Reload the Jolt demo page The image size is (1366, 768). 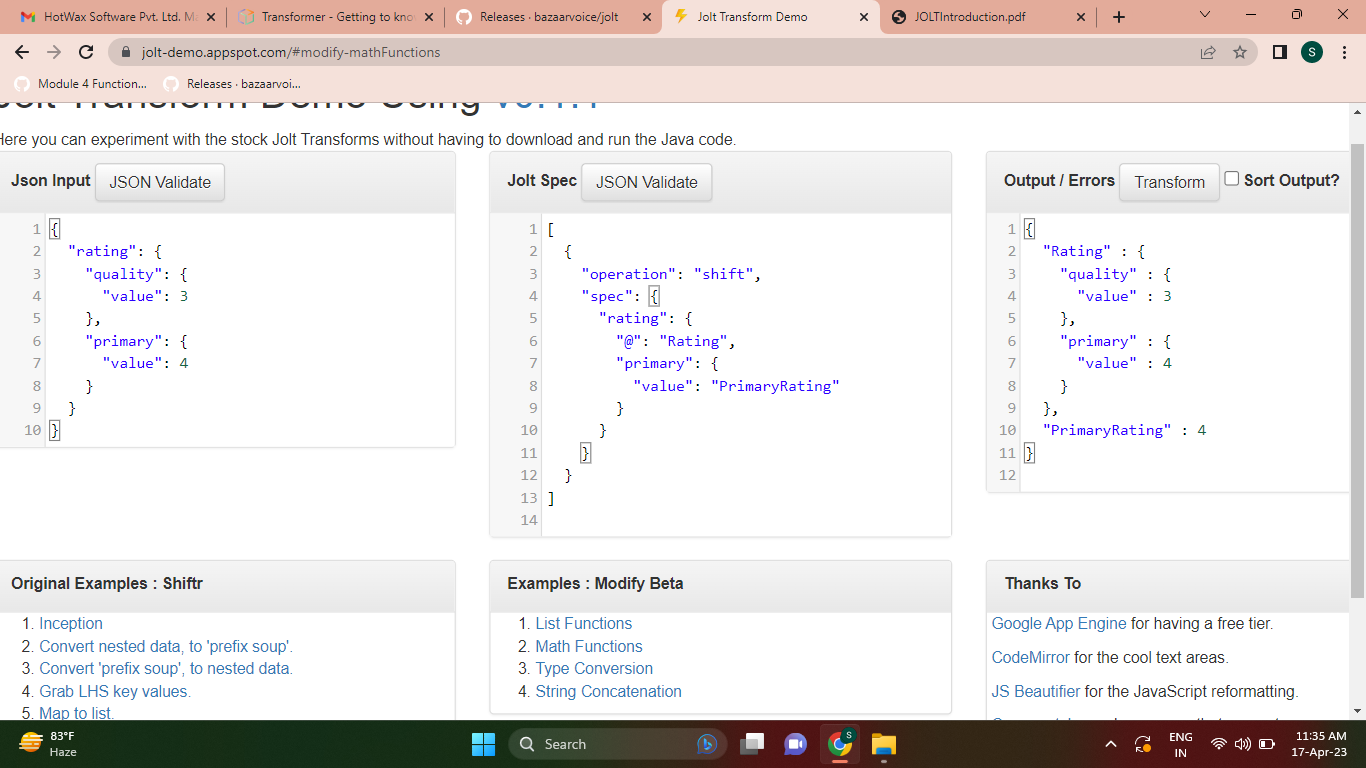pyautogui.click(x=86, y=52)
